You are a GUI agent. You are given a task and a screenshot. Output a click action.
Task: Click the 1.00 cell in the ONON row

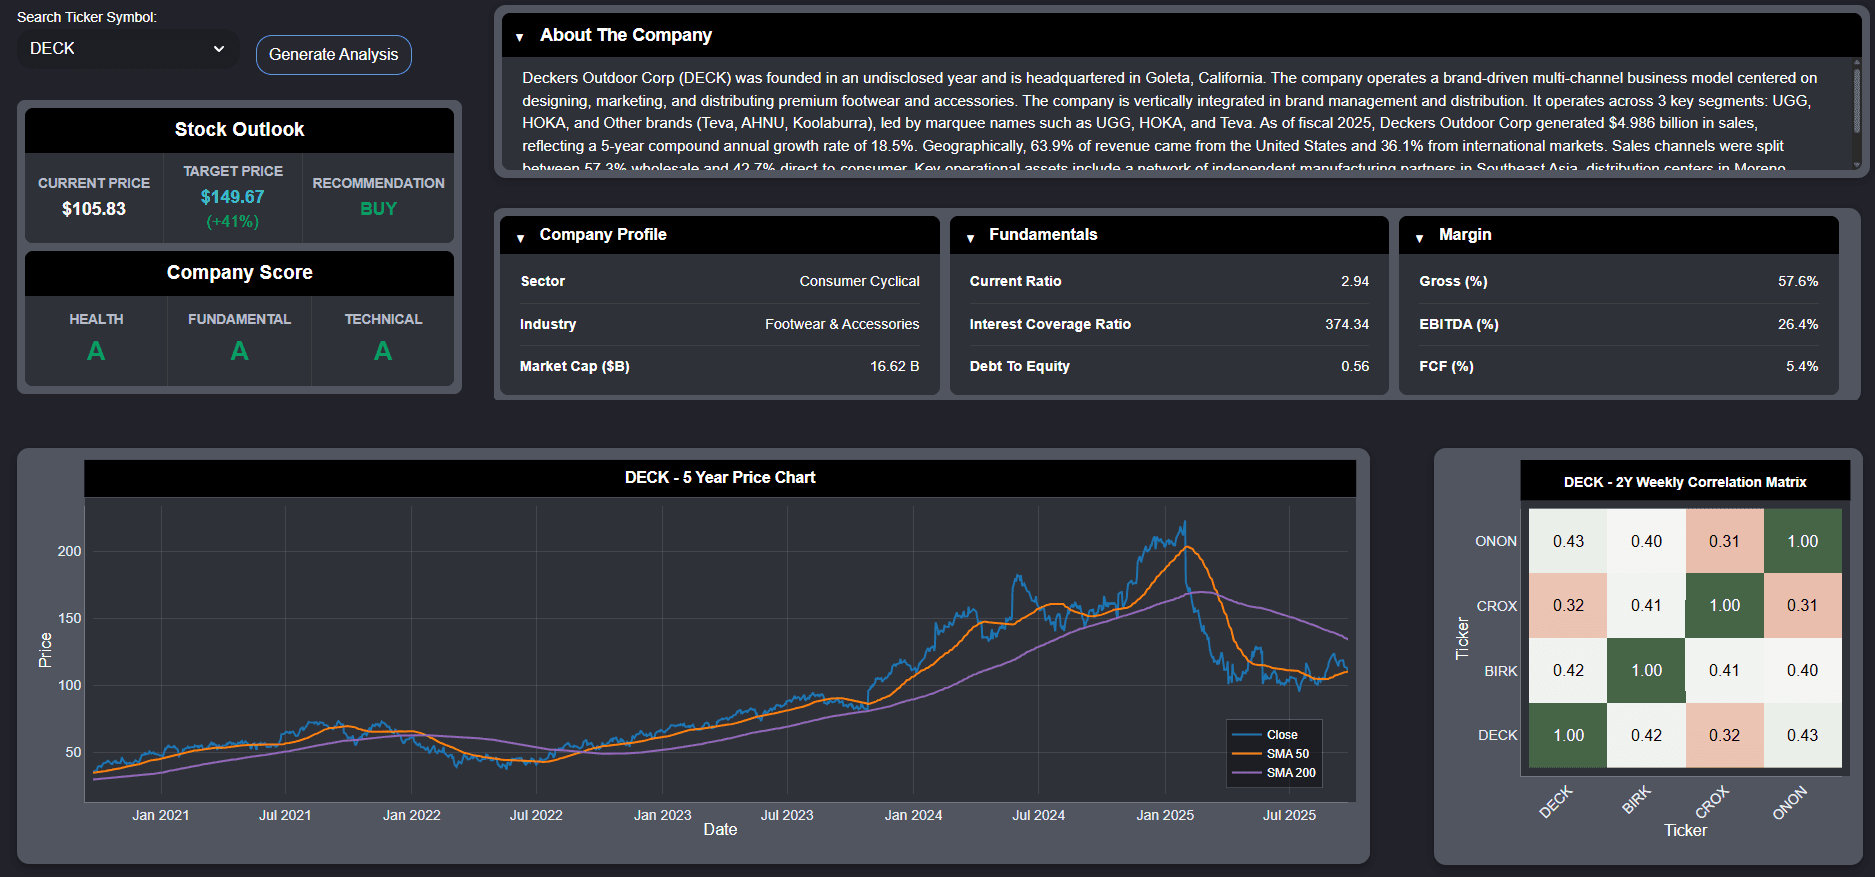(x=1802, y=541)
